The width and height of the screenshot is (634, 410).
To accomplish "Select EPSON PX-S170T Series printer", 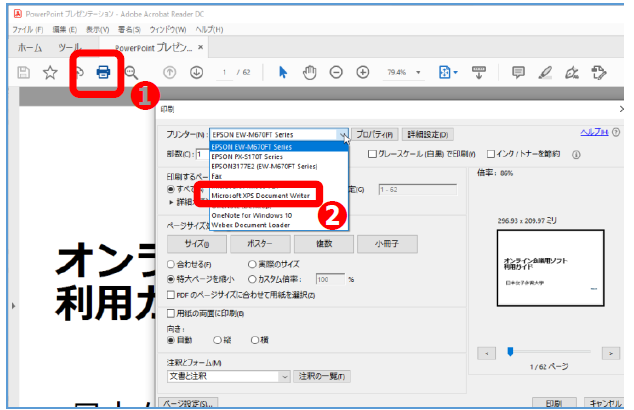I will 279,156.
